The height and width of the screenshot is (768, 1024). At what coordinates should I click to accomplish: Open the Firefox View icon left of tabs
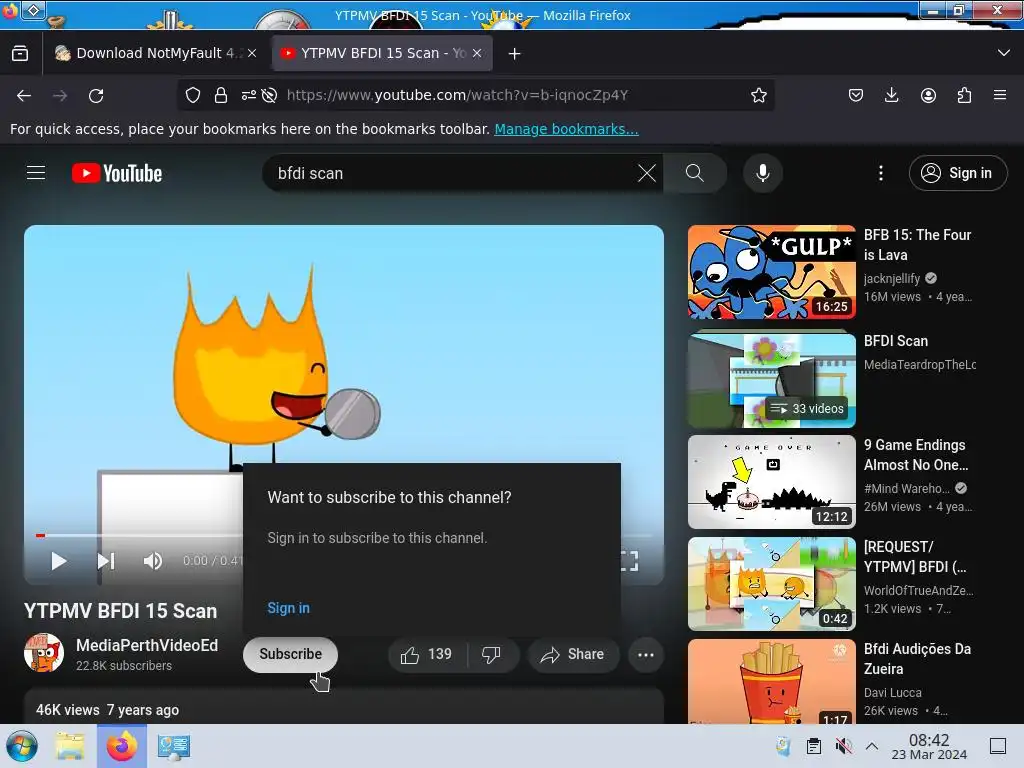pyautogui.click(x=20, y=54)
